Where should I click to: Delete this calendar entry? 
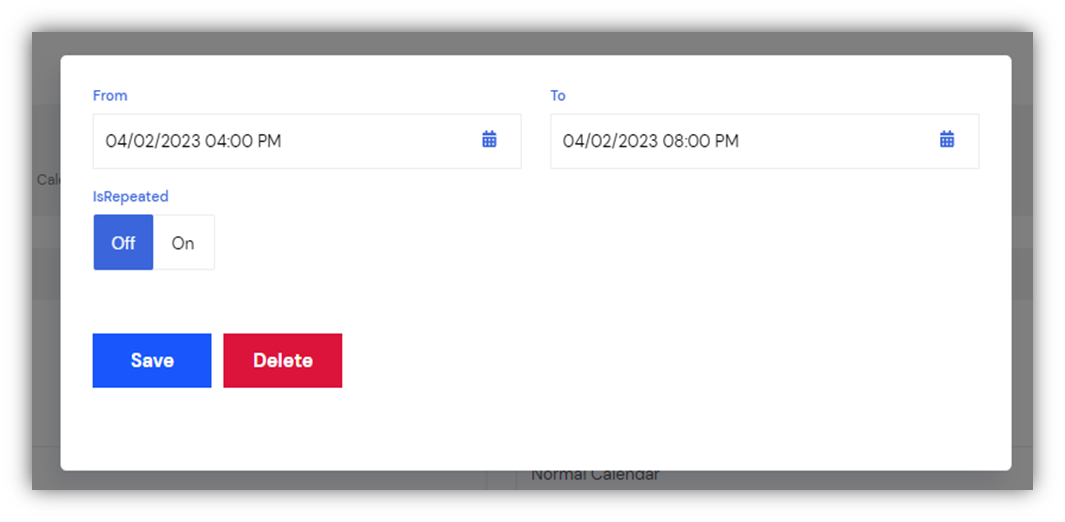pos(283,360)
